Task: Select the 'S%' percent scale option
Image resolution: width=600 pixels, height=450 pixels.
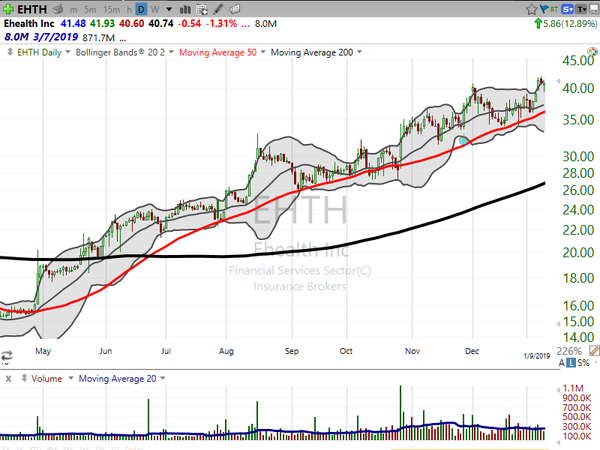Action: tap(584, 363)
